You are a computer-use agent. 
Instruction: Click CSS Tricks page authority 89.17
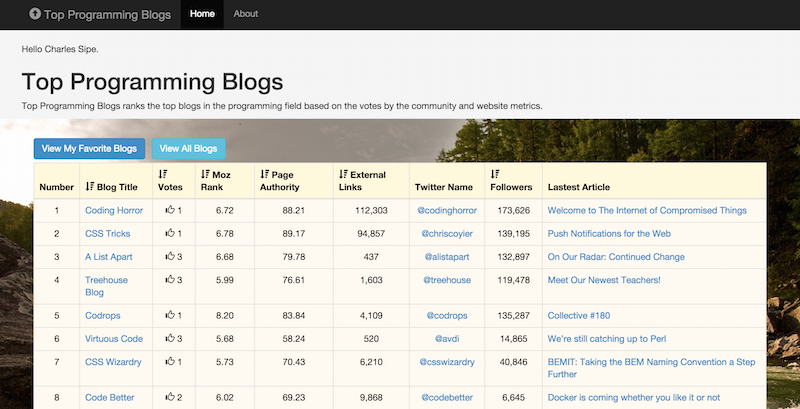(x=294, y=234)
